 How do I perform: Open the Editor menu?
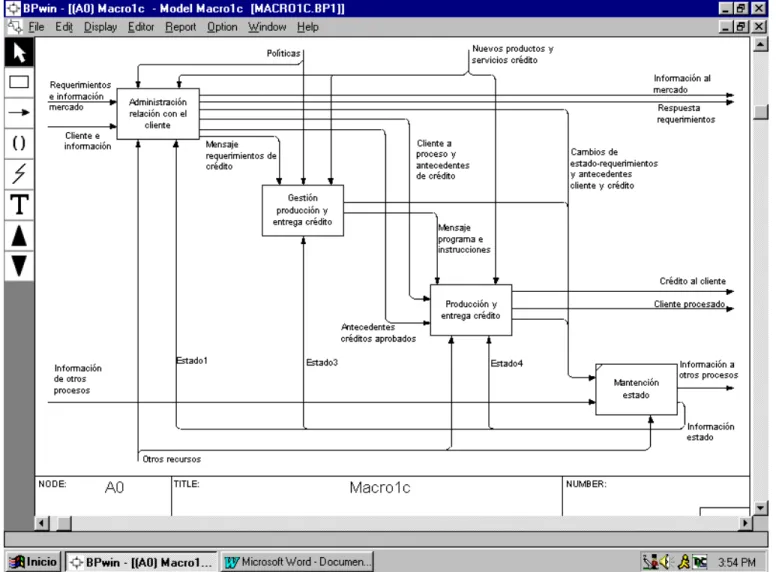[x=141, y=27]
